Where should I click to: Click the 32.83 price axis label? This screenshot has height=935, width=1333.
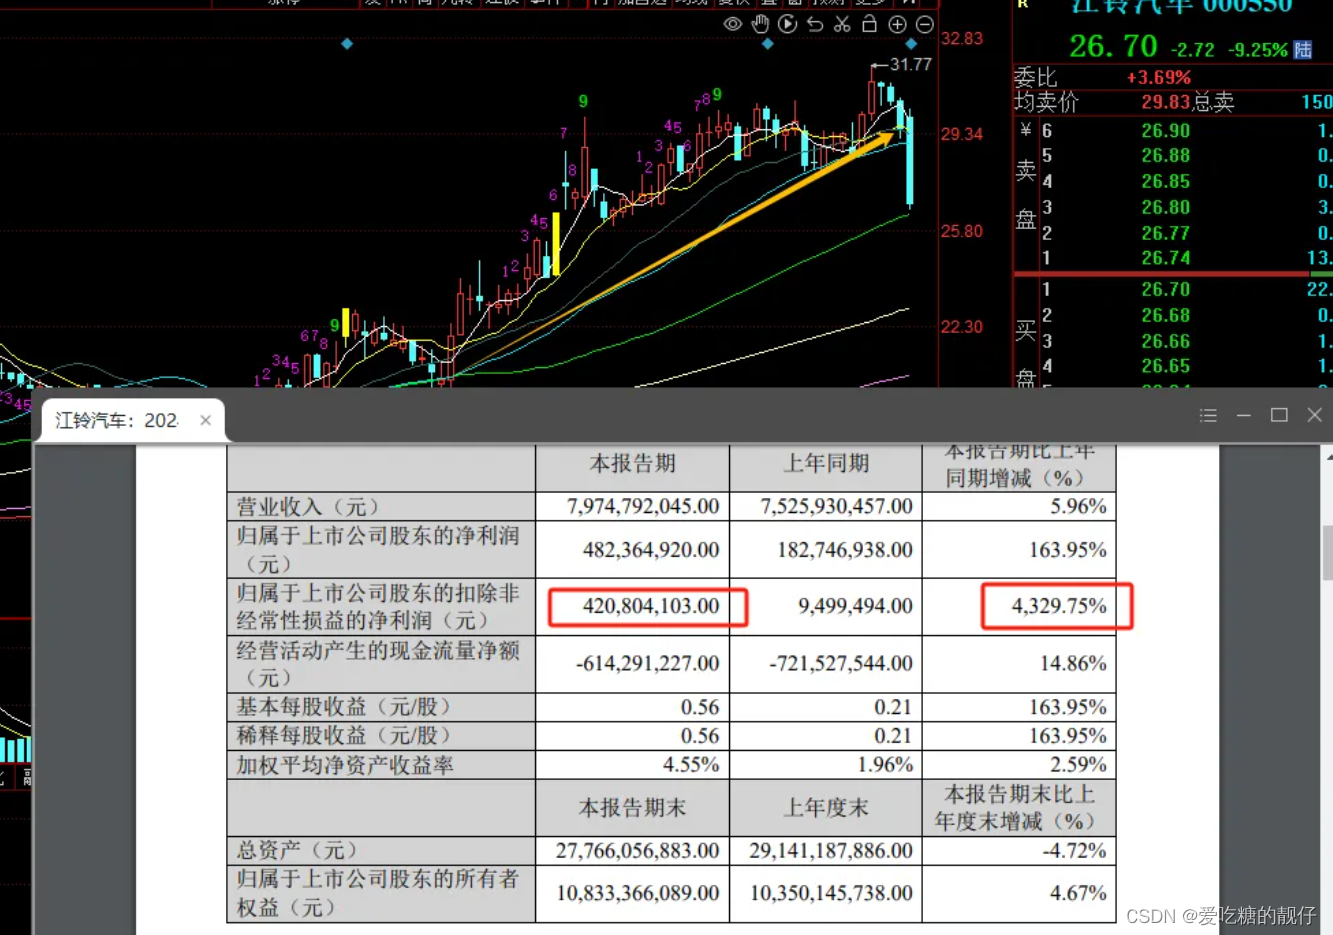click(962, 39)
